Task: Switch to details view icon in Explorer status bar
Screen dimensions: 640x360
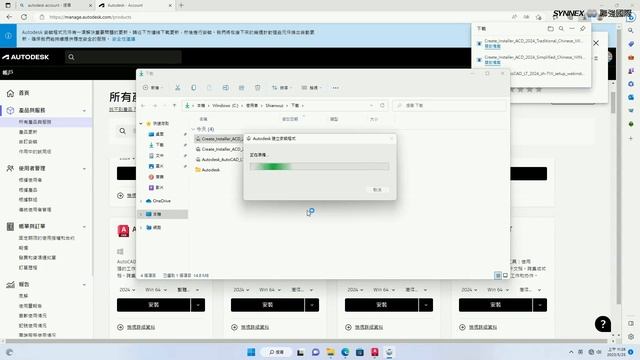Action: tap(498, 276)
